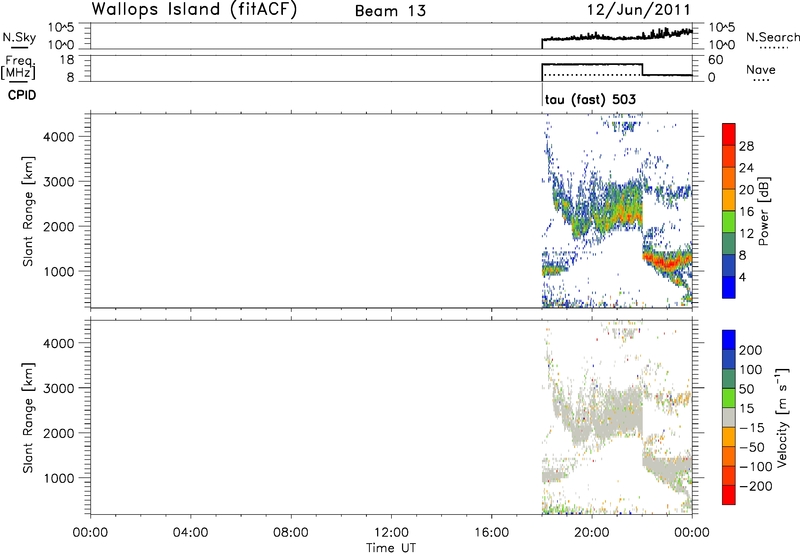Click the "20:00" time tick label
Image resolution: width=800 pixels, height=554 pixels.
tap(591, 533)
